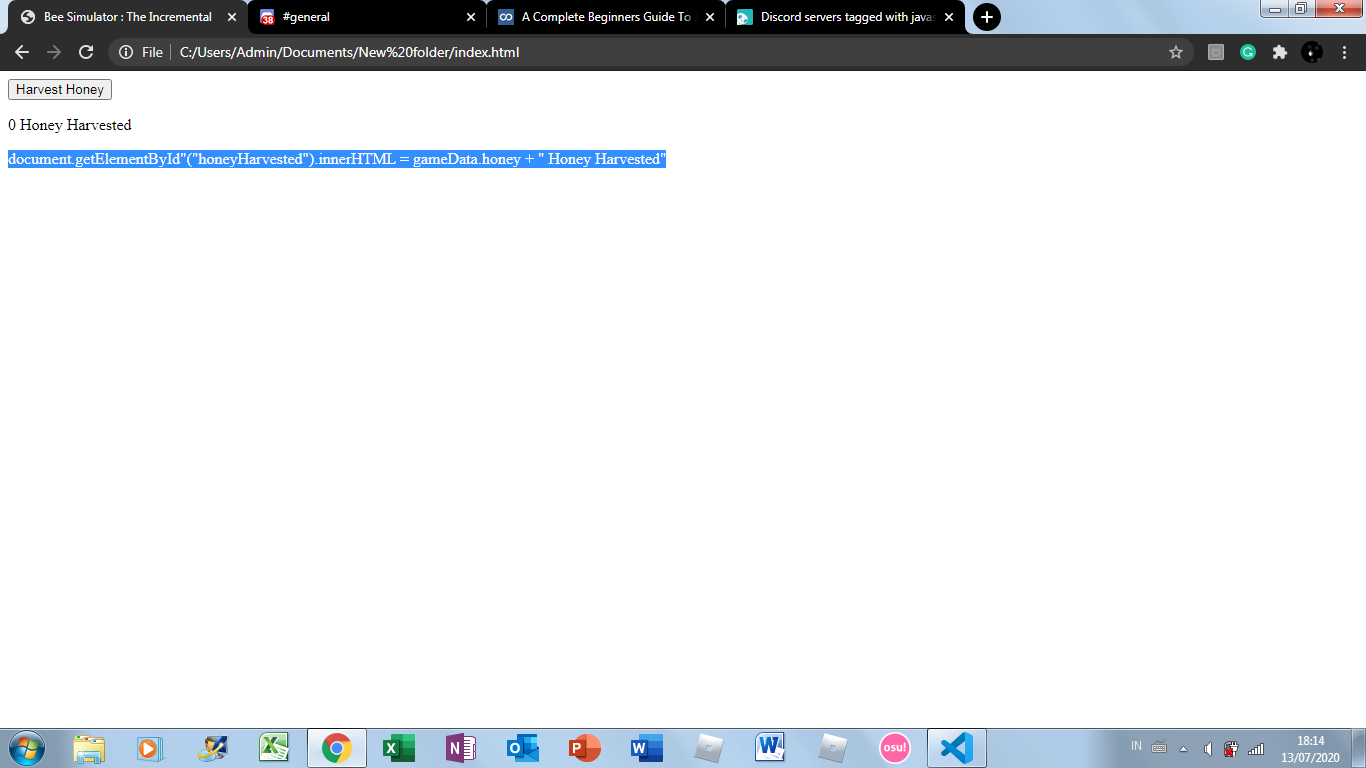The image size is (1366, 768).
Task: Open the gray tilted-square icon beside osu!
Action: click(833, 748)
